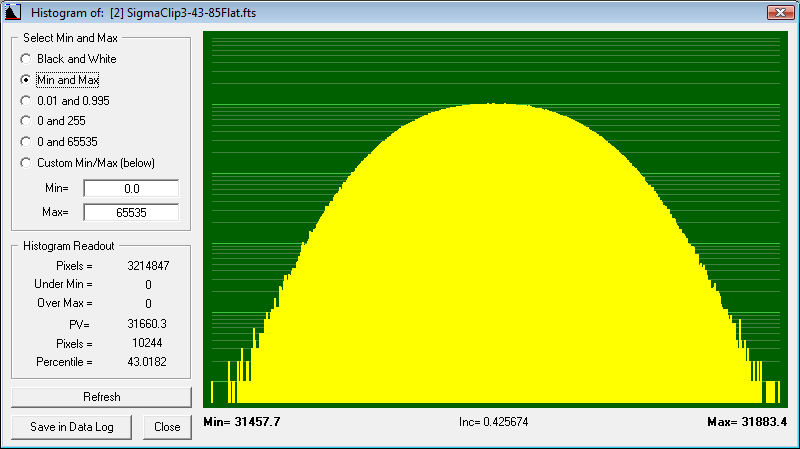This screenshot has width=800, height=449.
Task: Click the Percentile readout value 43.0182
Action: pyautogui.click(x=148, y=361)
